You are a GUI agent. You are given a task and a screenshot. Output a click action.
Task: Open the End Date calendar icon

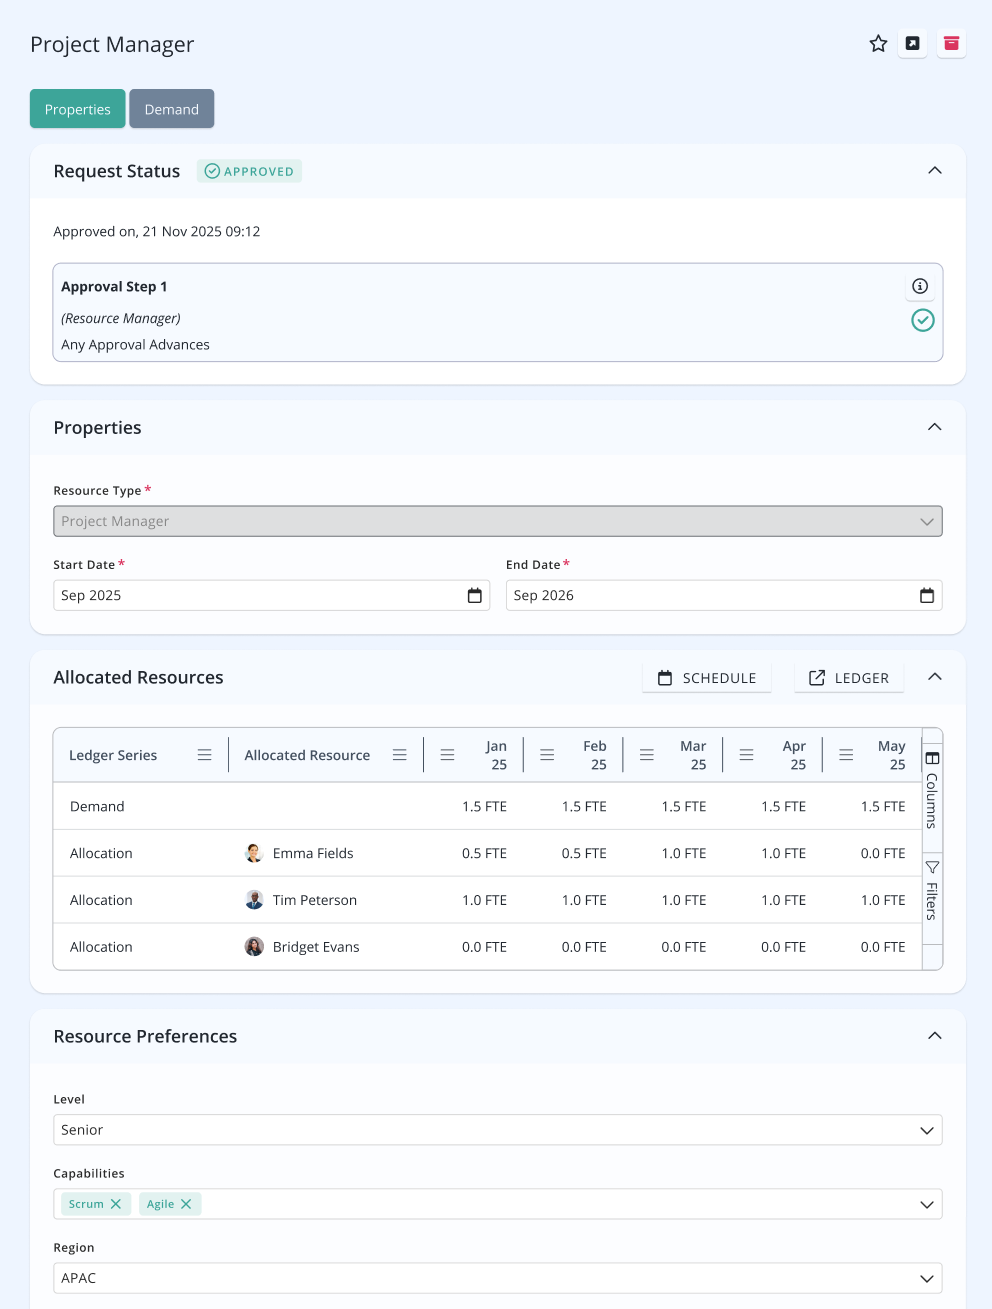tap(927, 595)
